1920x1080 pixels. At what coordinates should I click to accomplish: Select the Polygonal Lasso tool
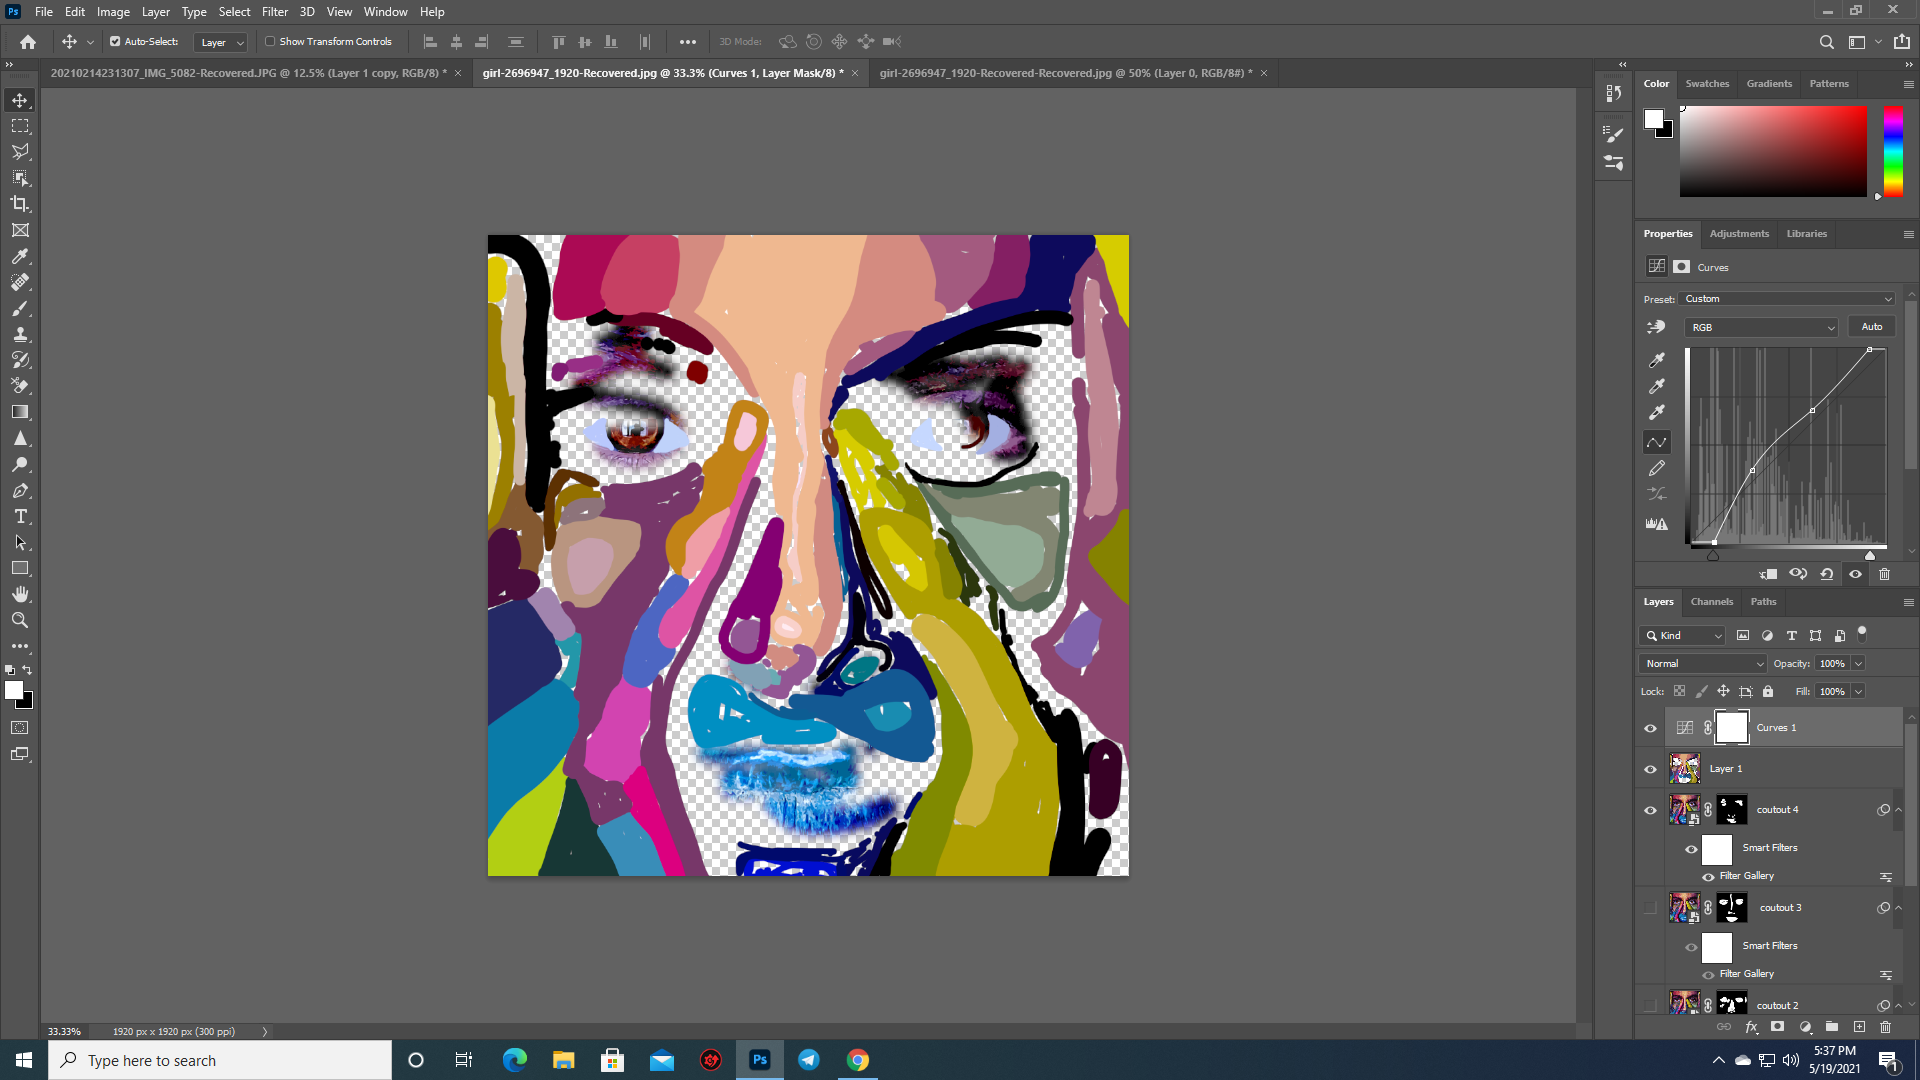[x=20, y=152]
